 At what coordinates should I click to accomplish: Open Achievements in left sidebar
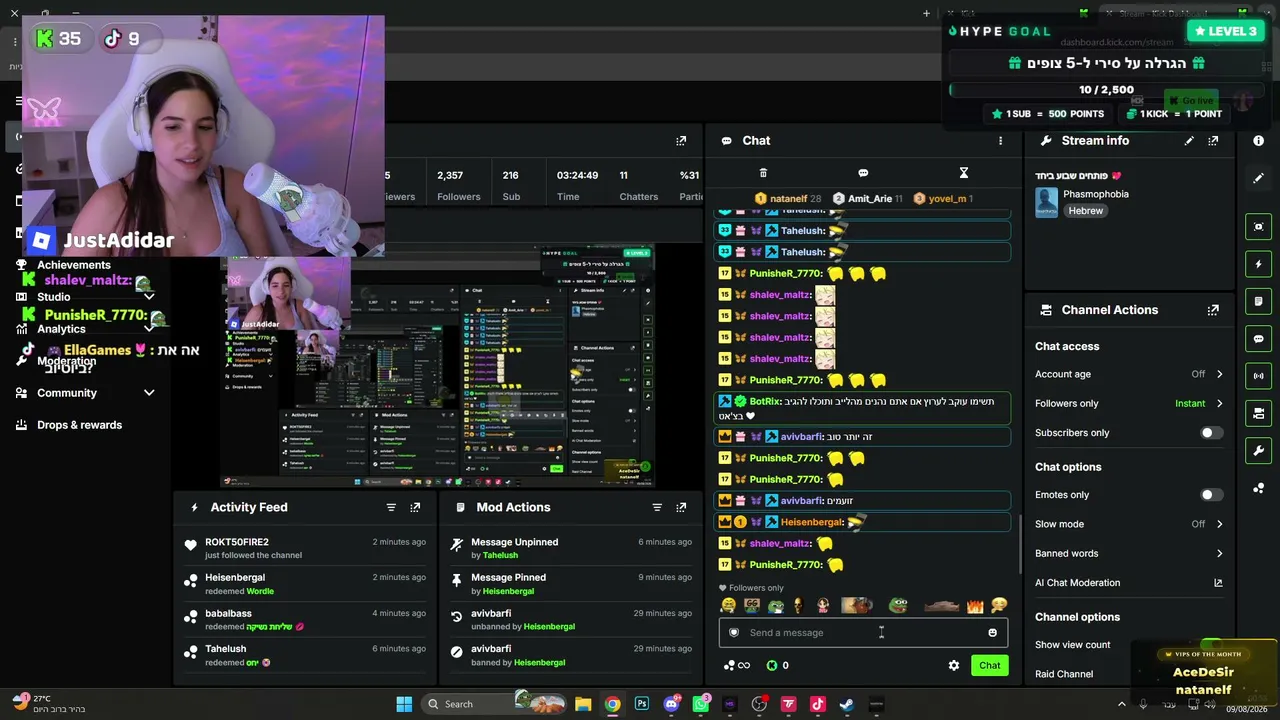[x=74, y=265]
